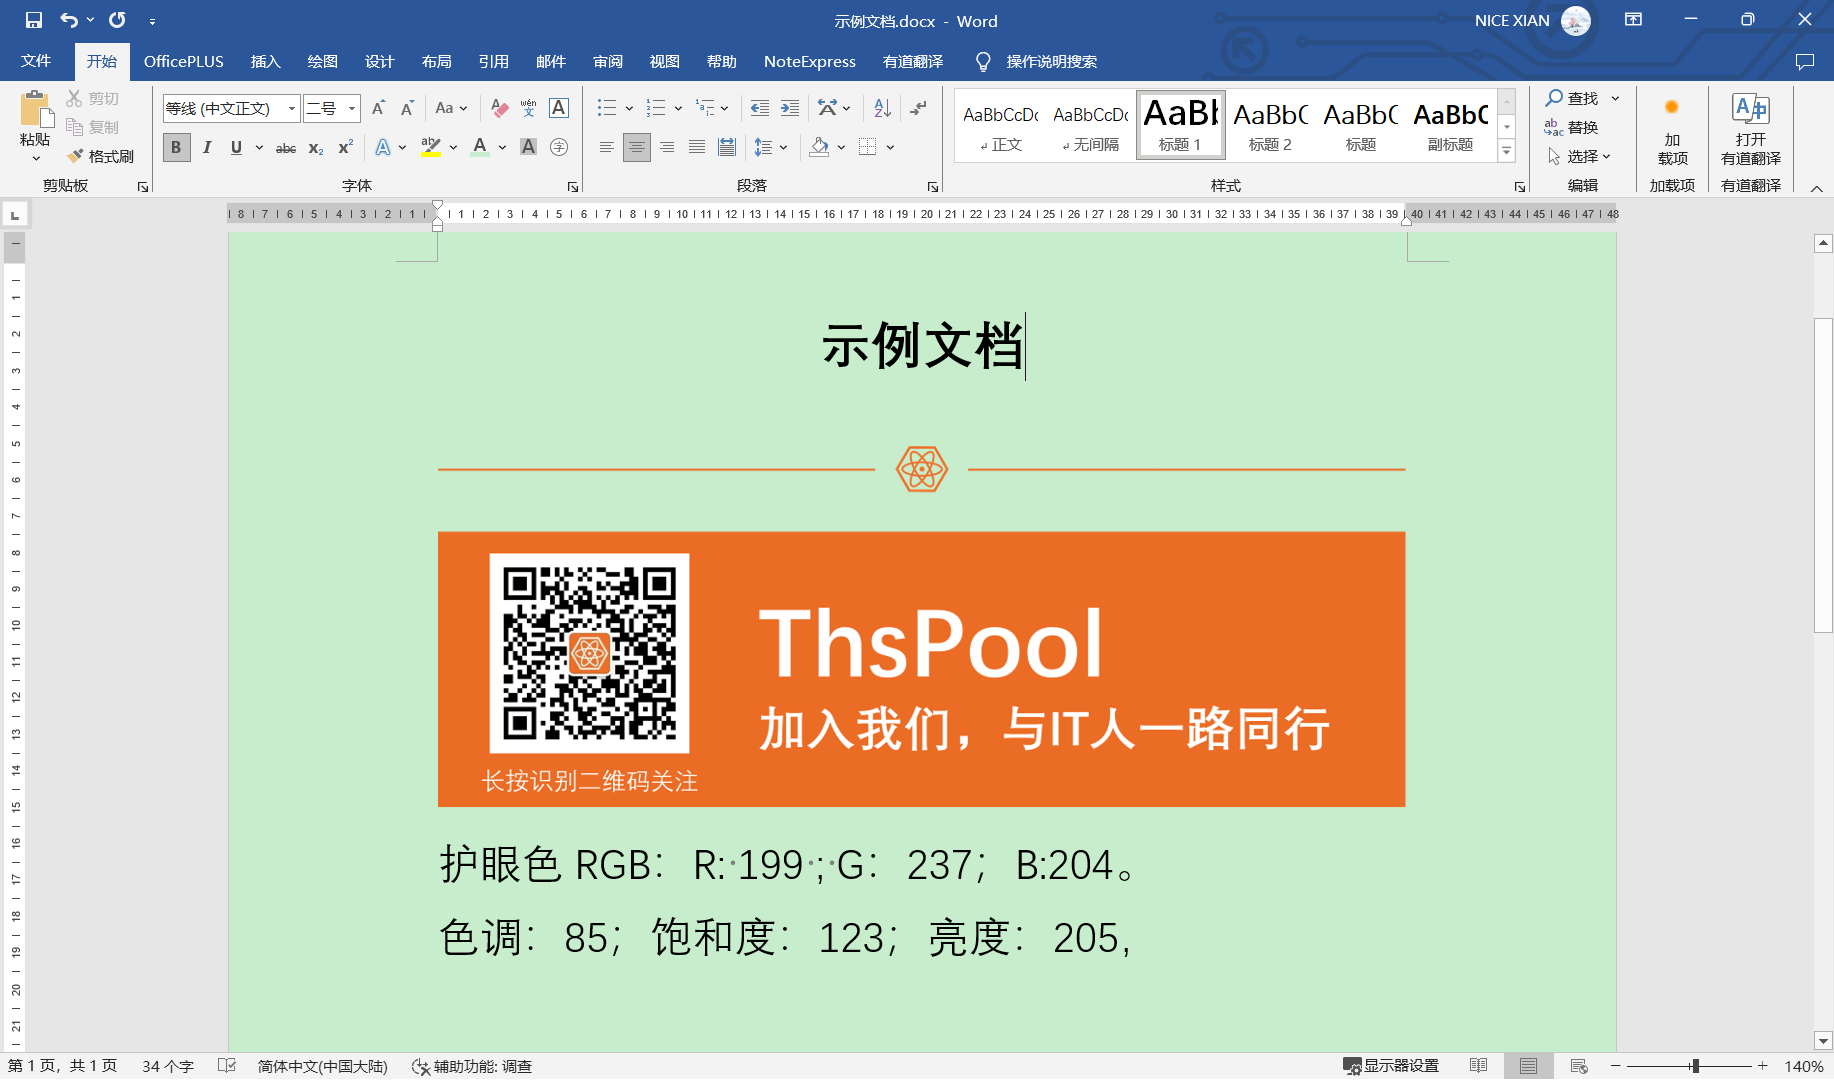Open the font name dropdown
Viewport: 1834px width, 1080px height.
[292, 108]
